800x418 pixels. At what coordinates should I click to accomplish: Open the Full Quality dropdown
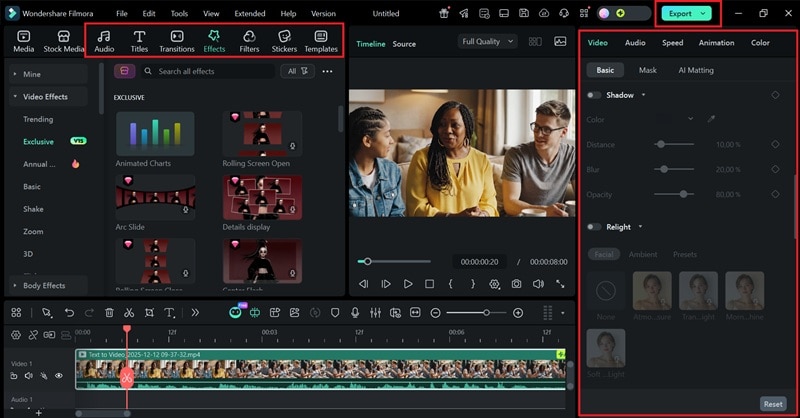point(487,42)
